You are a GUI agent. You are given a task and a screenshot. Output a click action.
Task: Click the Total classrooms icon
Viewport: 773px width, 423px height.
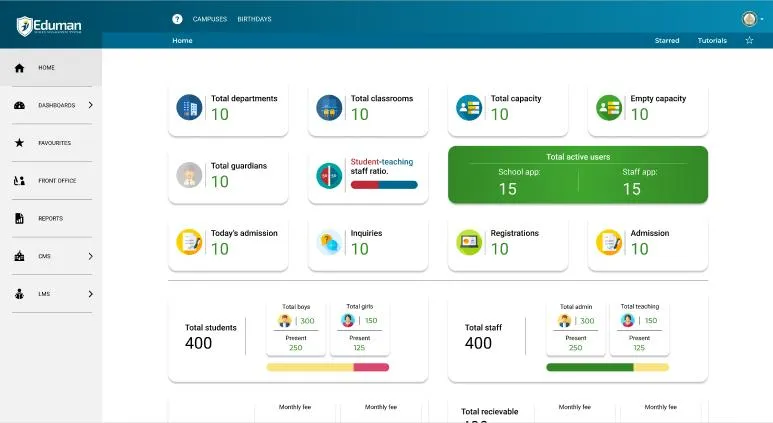[x=329, y=107]
